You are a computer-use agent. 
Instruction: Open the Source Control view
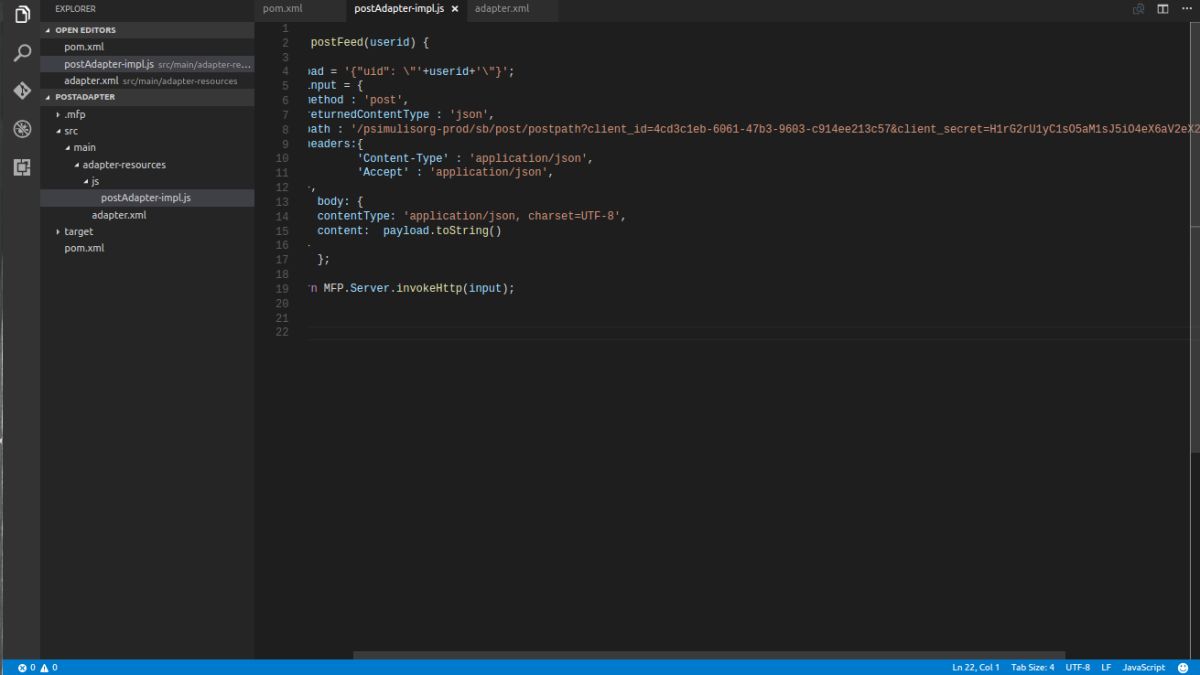[x=21, y=91]
